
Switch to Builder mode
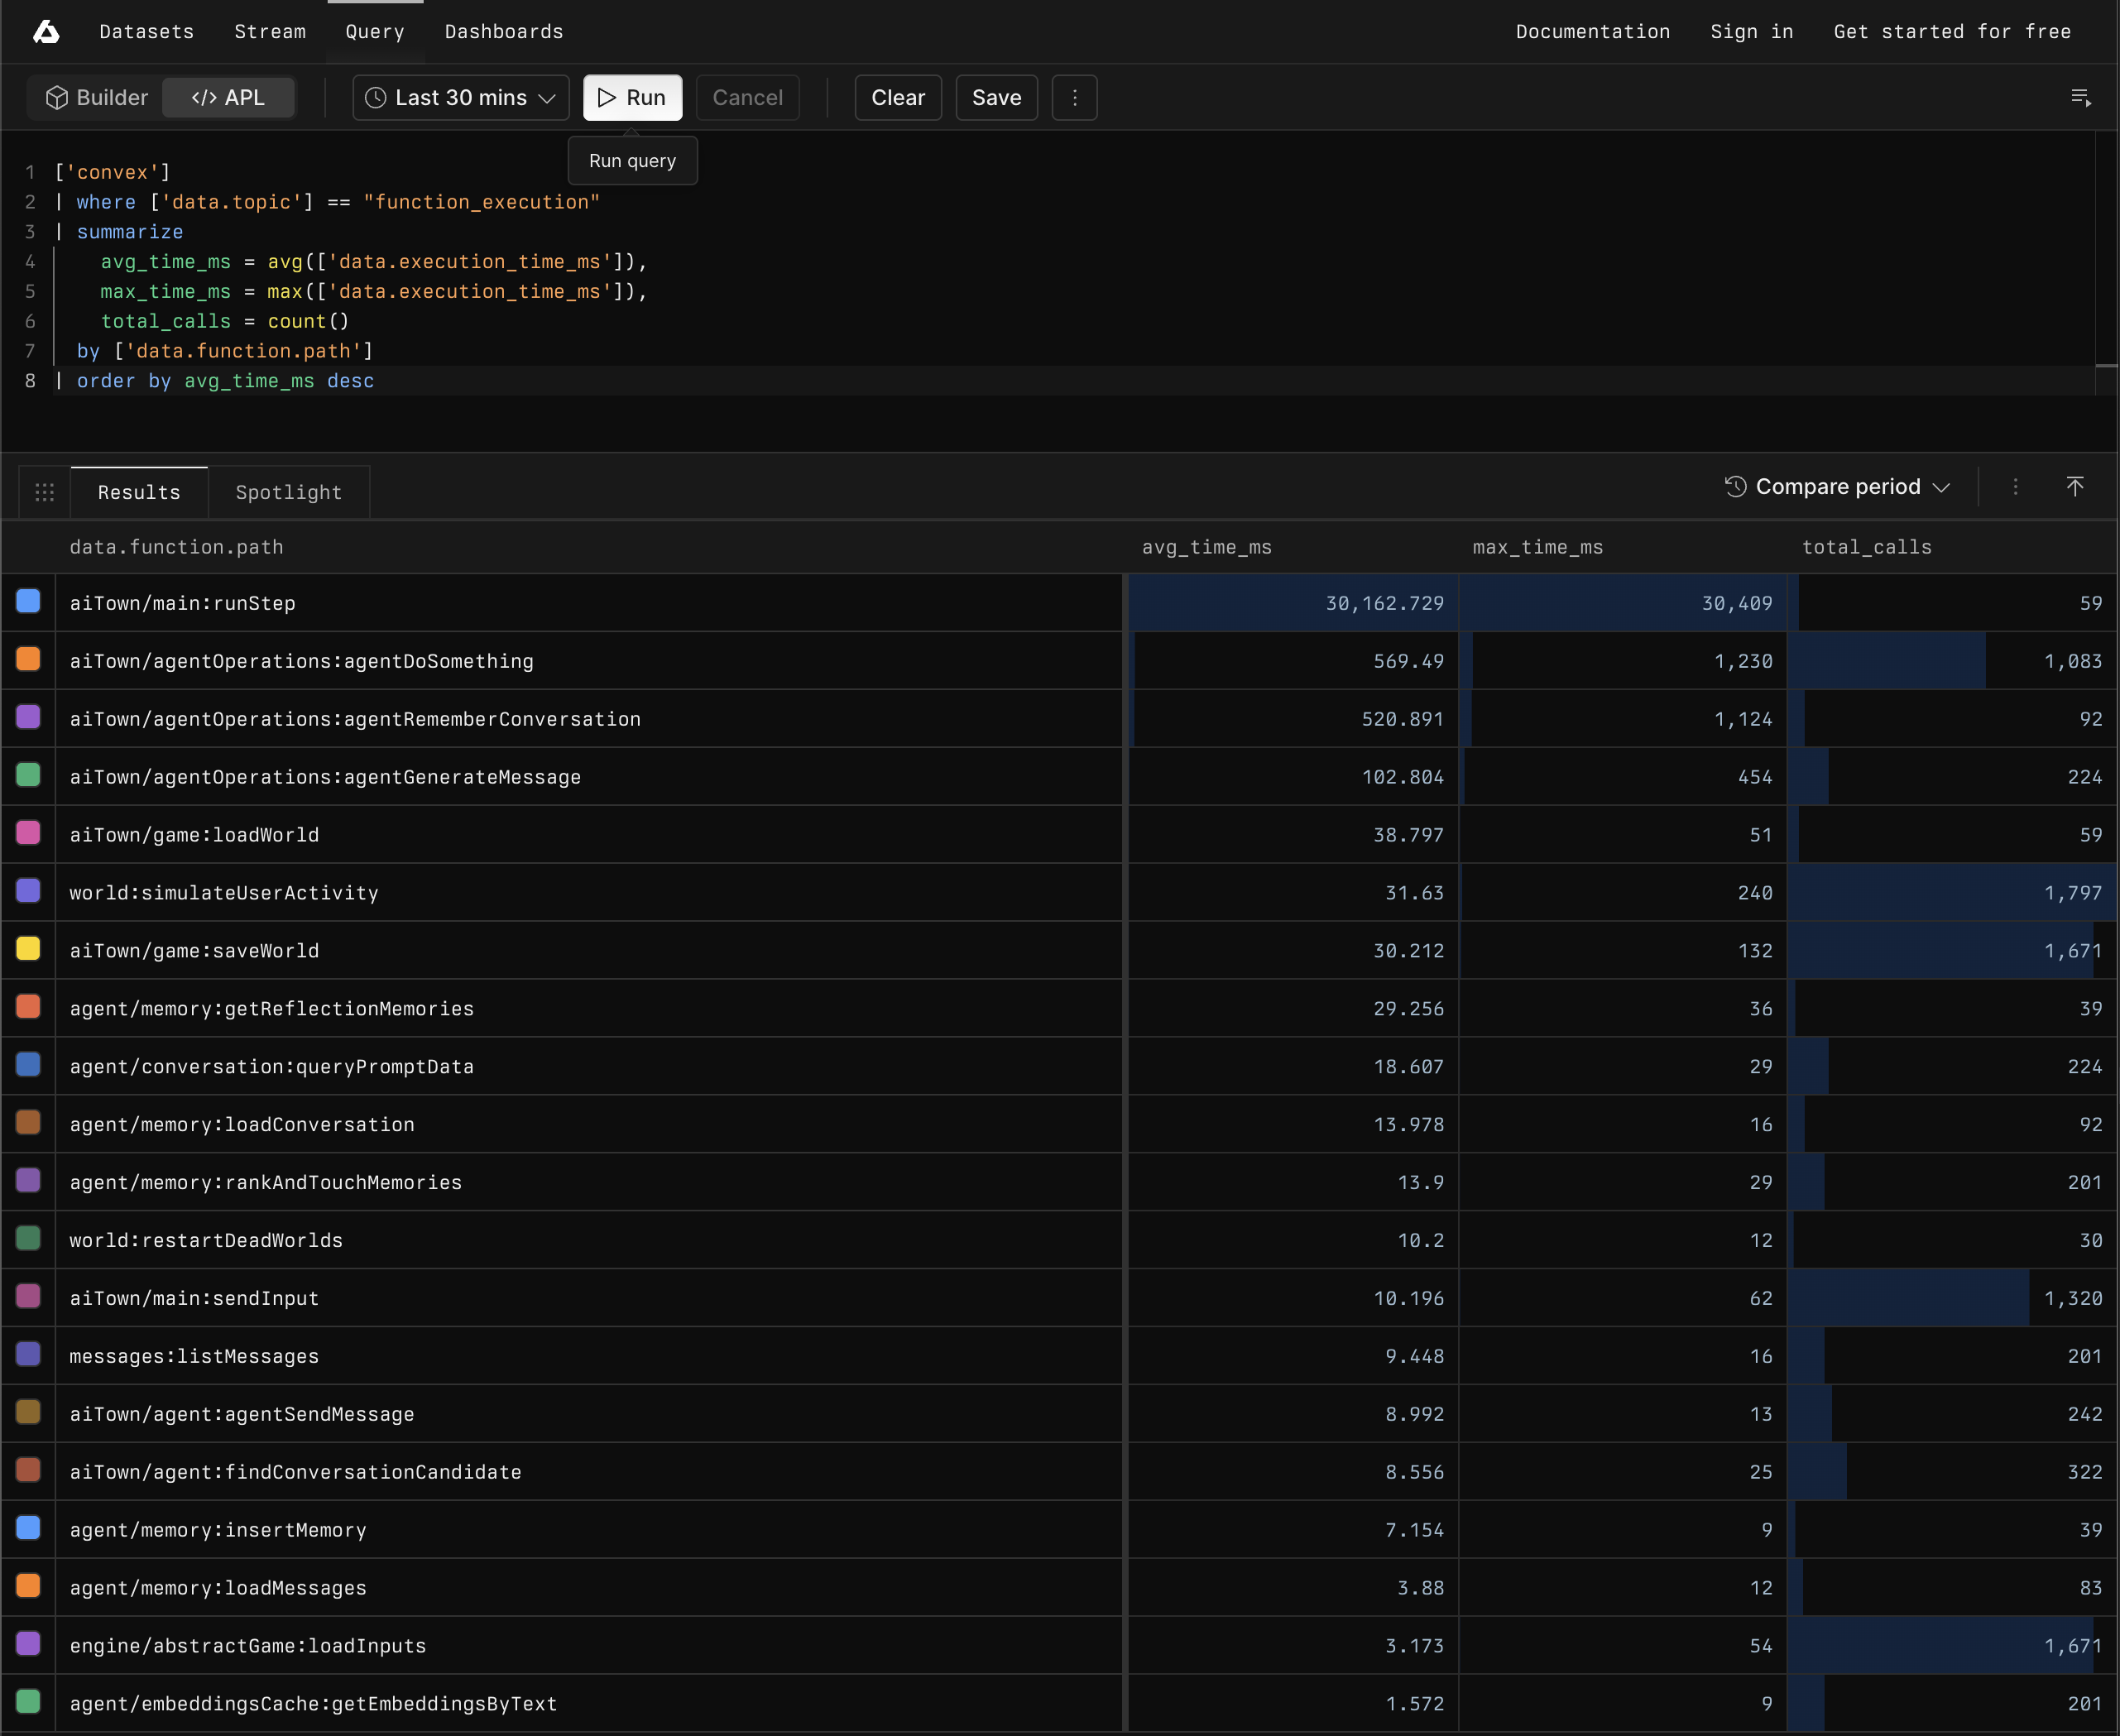(96, 97)
